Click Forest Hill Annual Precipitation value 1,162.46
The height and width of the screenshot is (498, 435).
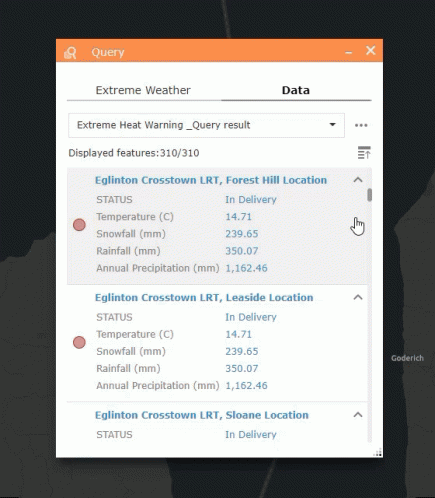pyautogui.click(x=246, y=268)
